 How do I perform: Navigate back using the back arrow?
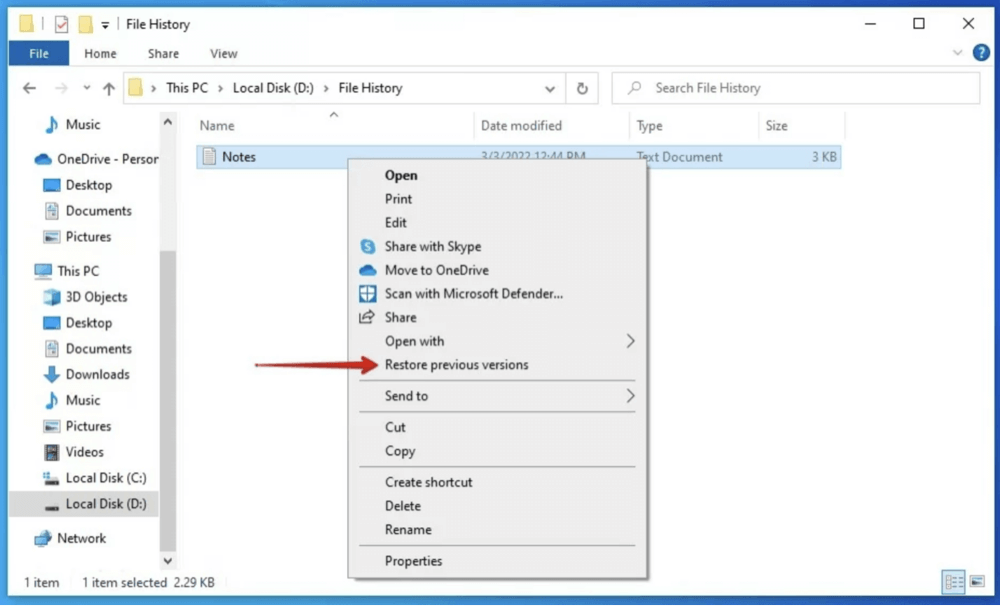coord(29,88)
